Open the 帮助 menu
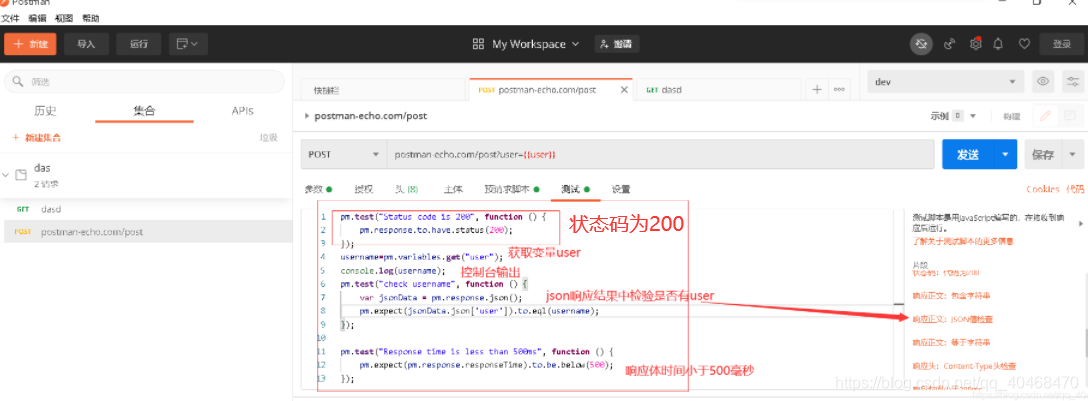Viewport: 1088px width, 401px height. pos(90,19)
